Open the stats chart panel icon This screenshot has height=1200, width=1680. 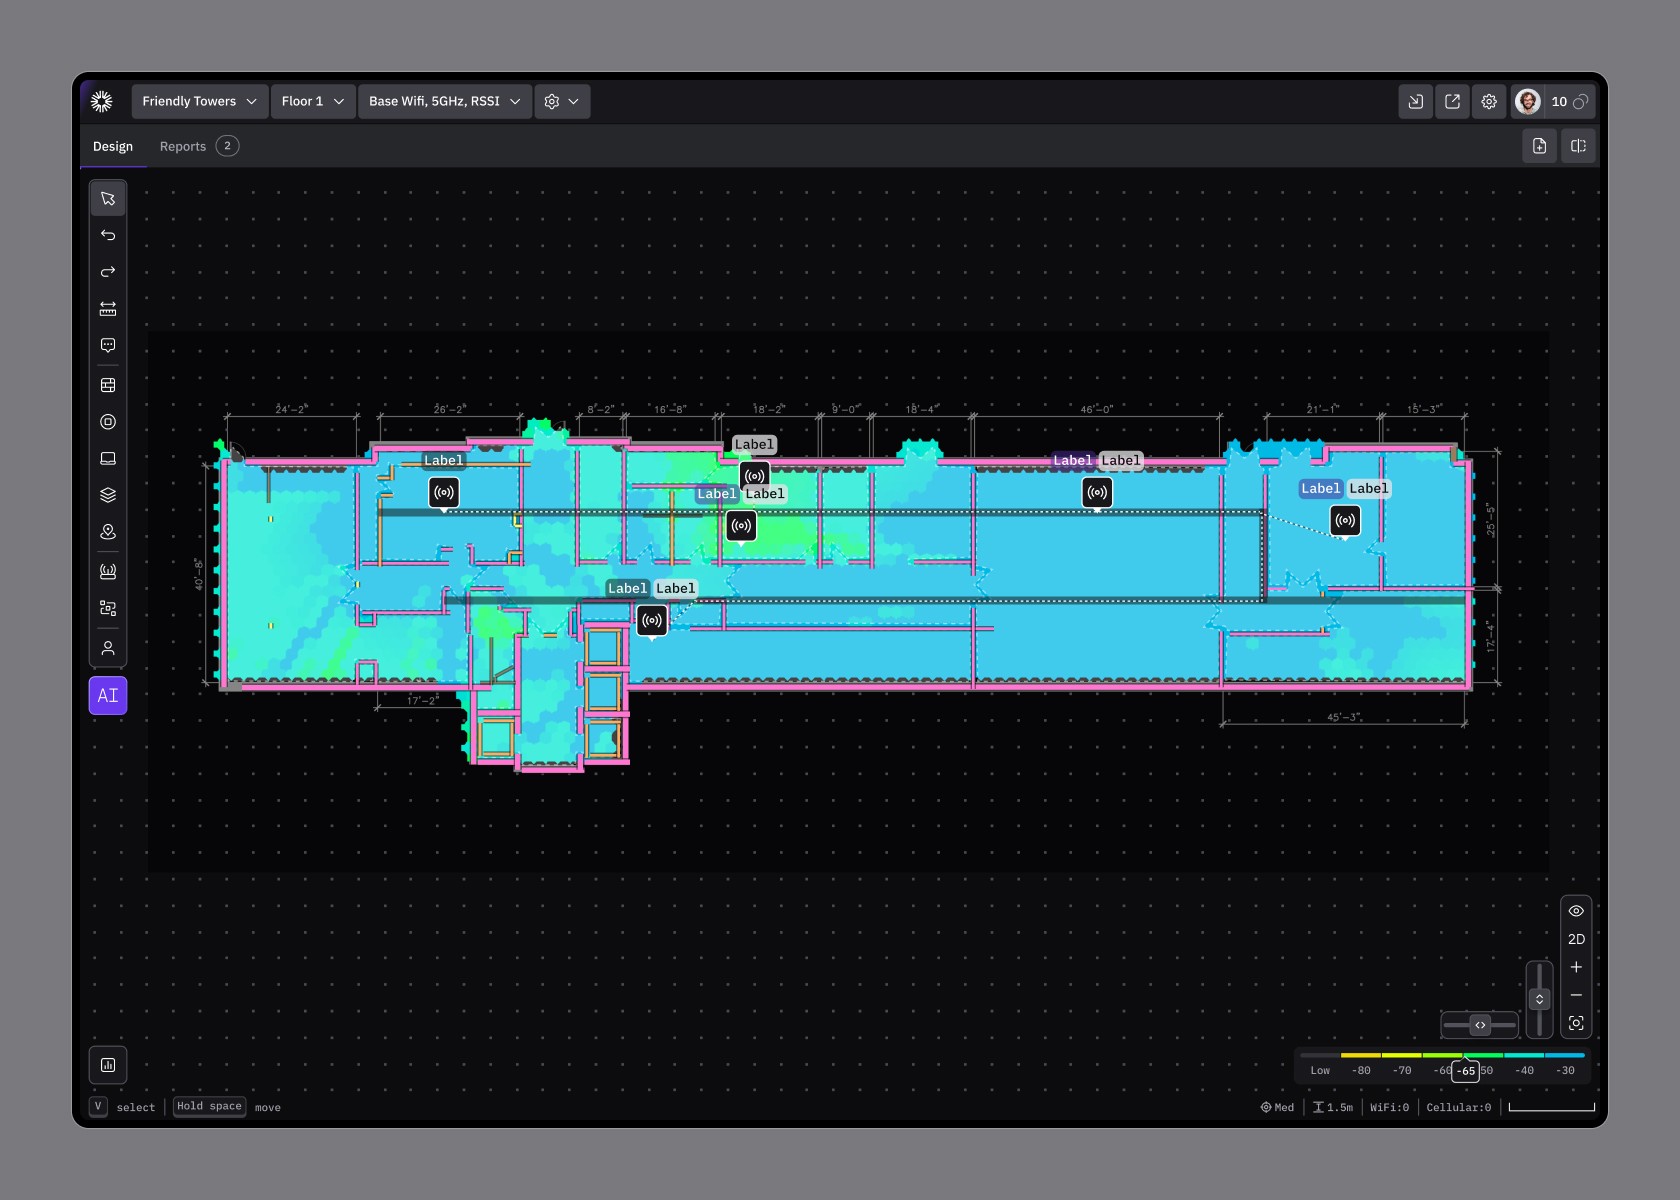click(x=108, y=1065)
